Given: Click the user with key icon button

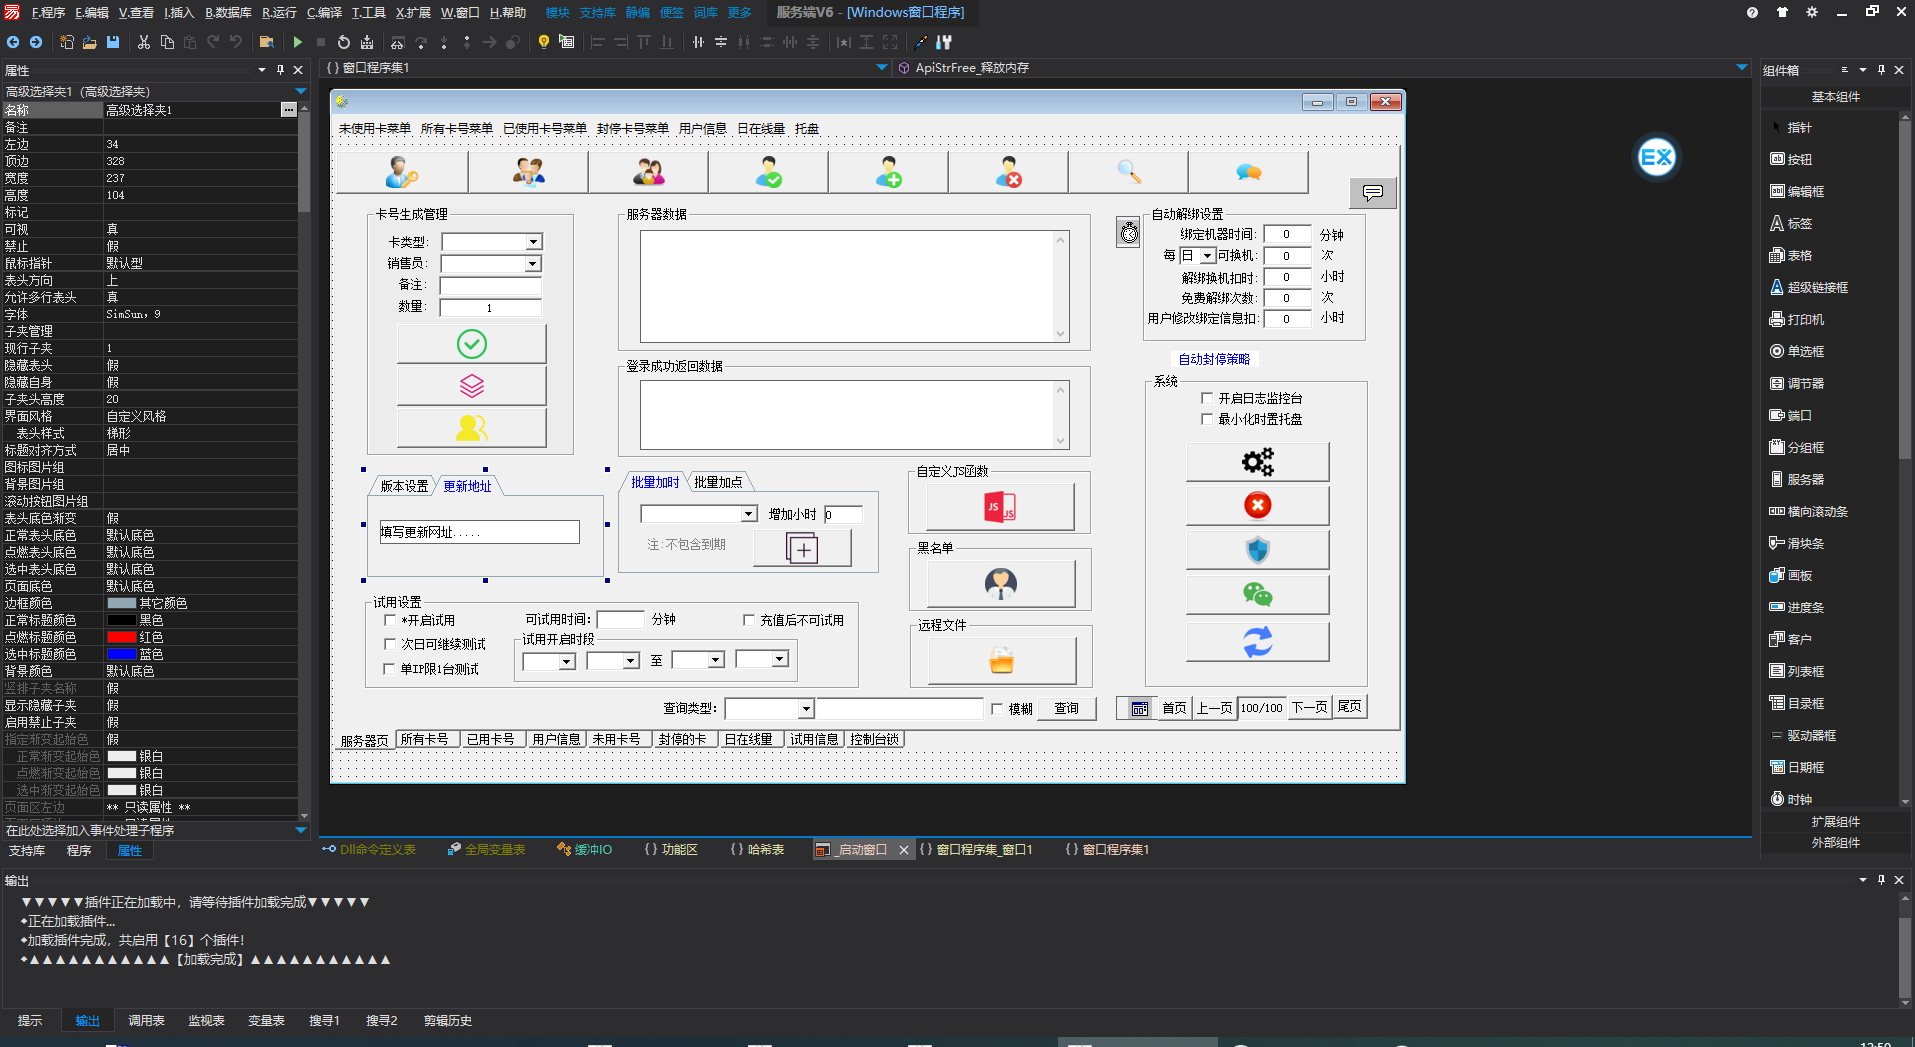Looking at the screenshot, I should 402,172.
